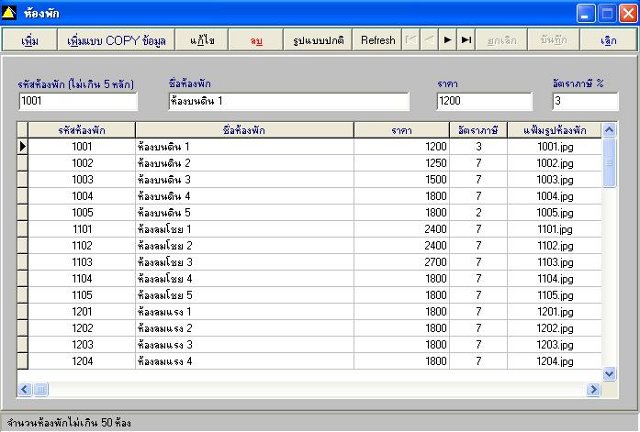
Task: Click the first record navigation arrow
Action: [411, 40]
